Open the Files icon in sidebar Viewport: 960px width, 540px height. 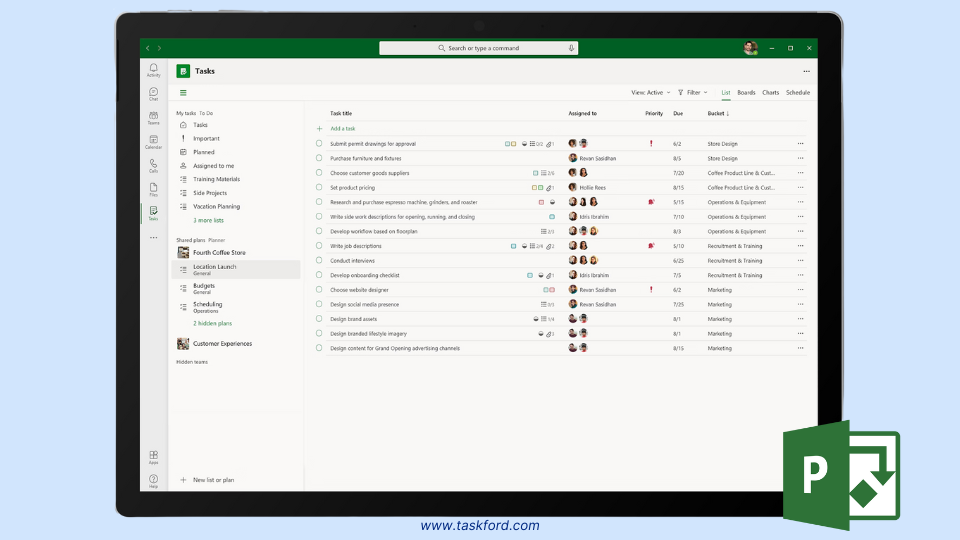[x=153, y=188]
